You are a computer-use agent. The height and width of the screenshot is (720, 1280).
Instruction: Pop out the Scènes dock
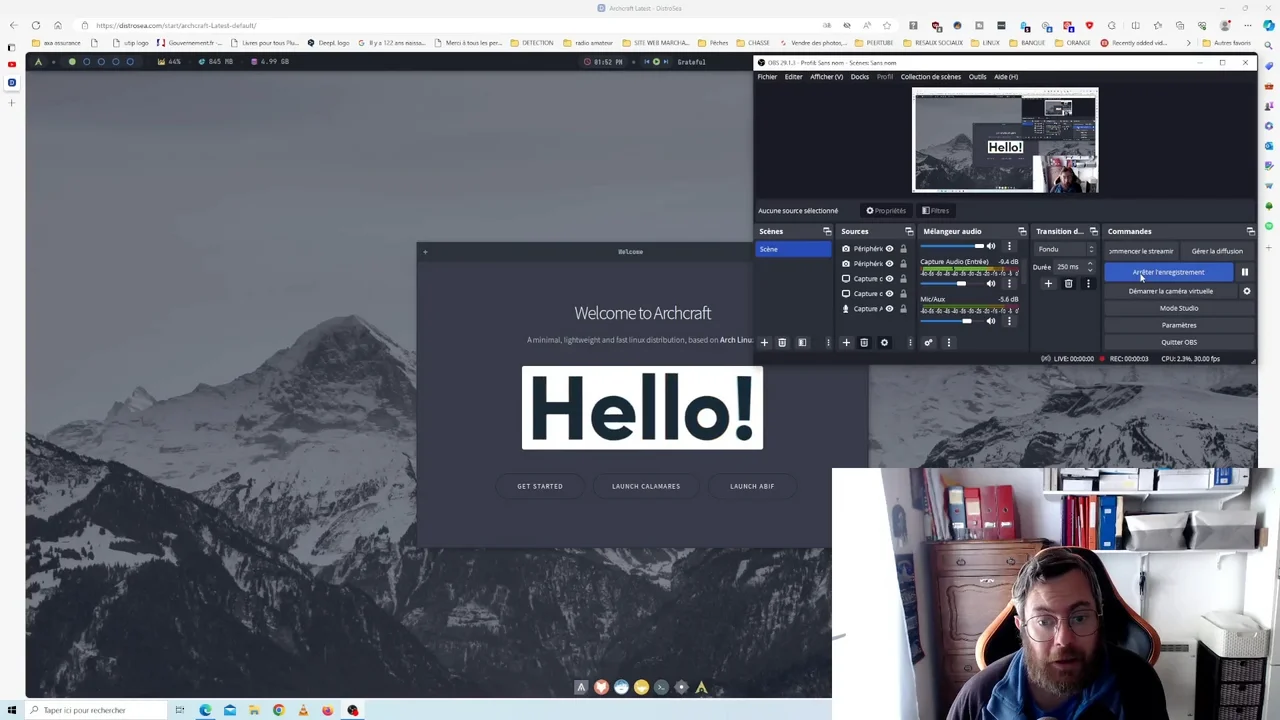coord(827,231)
